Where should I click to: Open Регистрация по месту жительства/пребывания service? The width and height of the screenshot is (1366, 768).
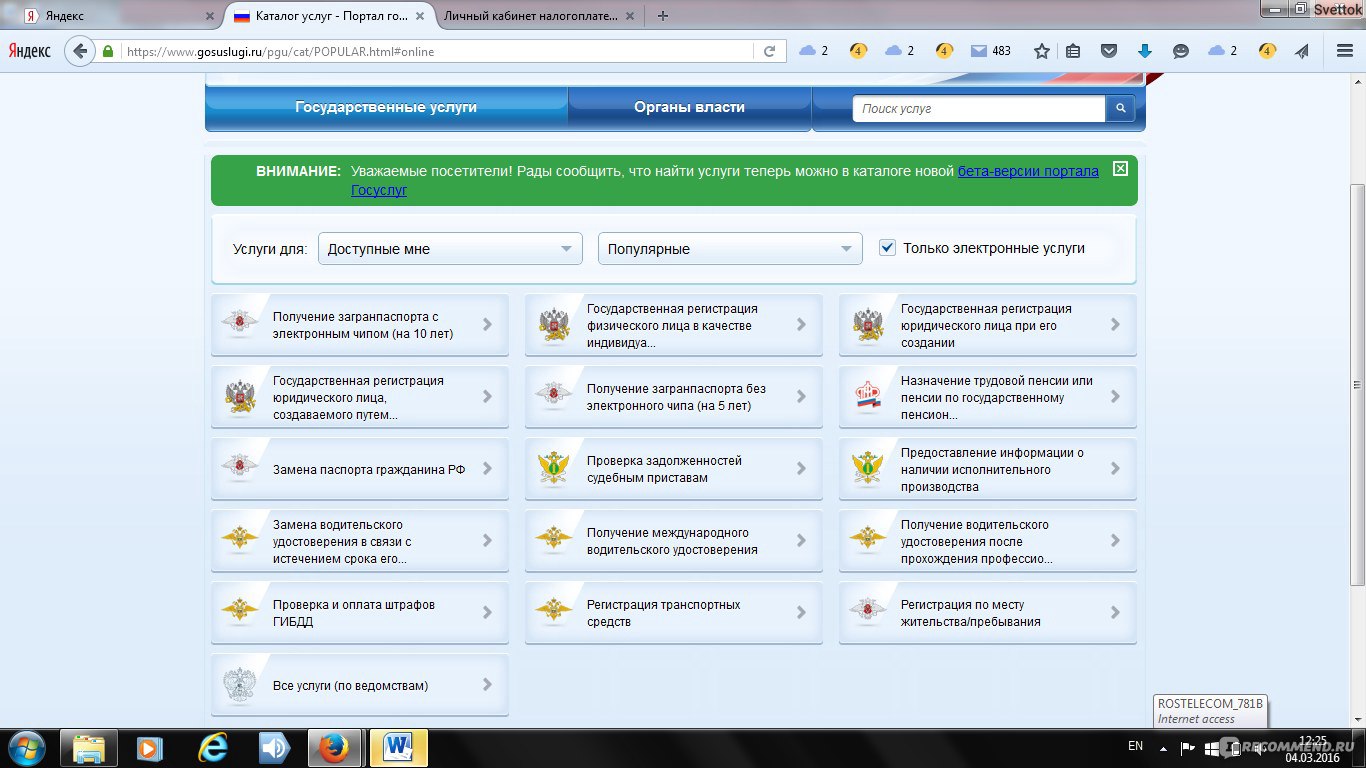pos(988,612)
